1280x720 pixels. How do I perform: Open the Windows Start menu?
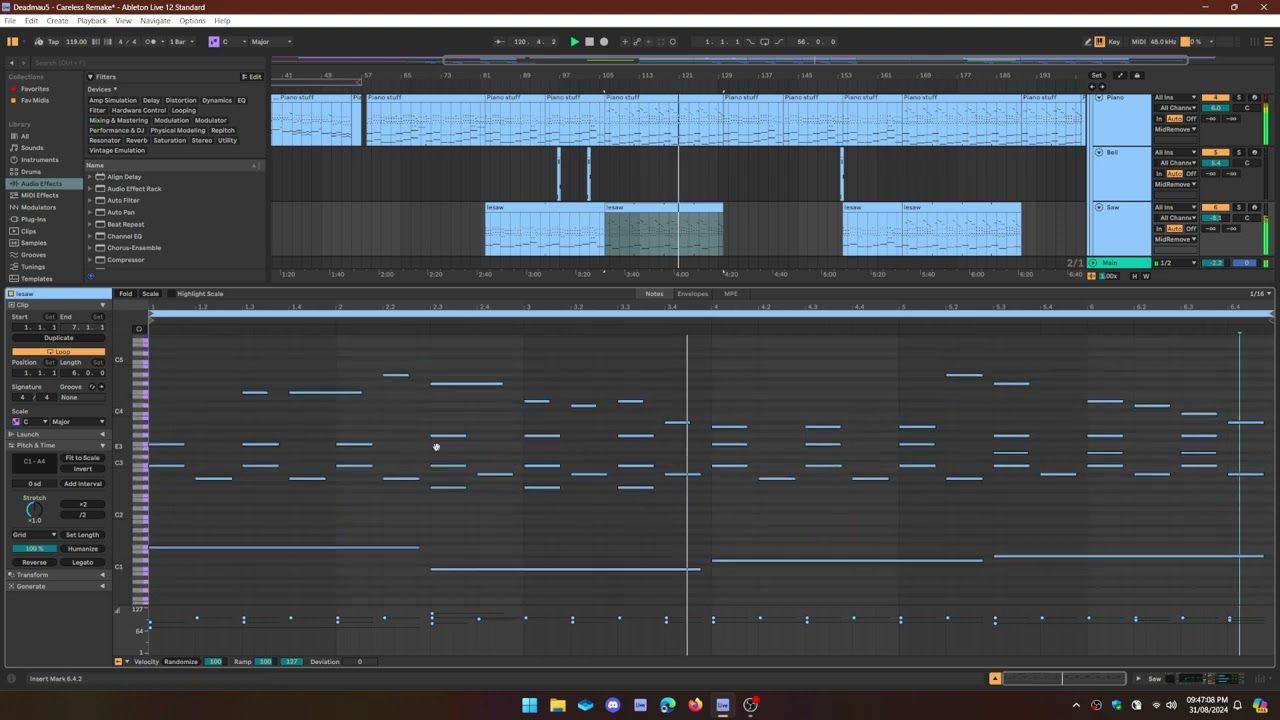pos(529,705)
